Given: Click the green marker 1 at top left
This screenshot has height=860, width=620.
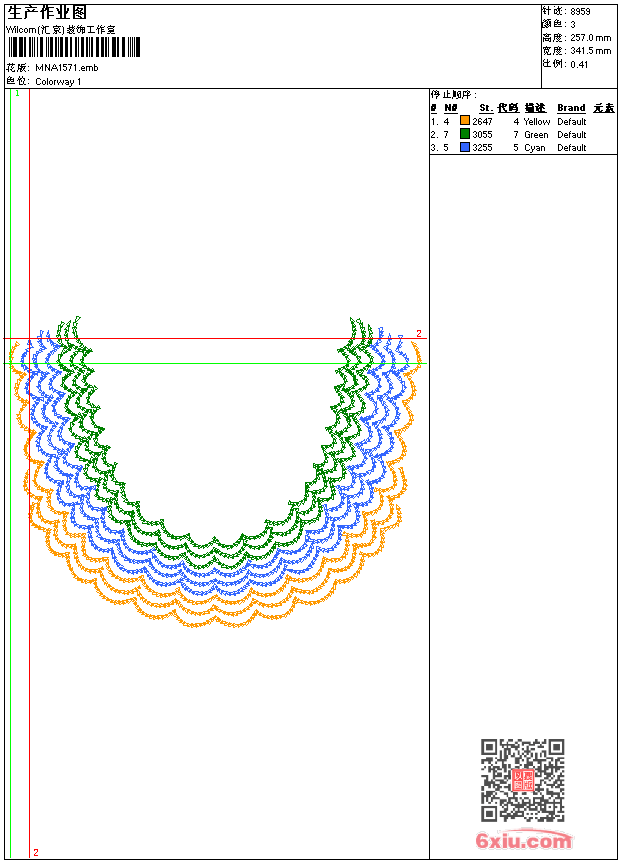Looking at the screenshot, I should coord(17,93).
